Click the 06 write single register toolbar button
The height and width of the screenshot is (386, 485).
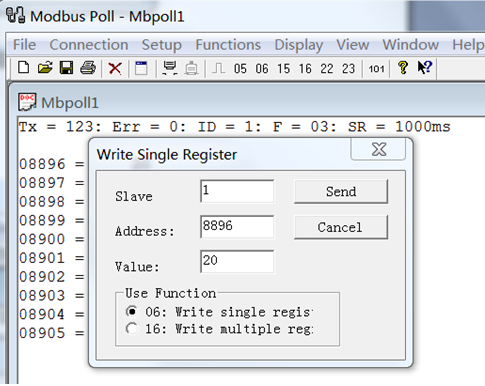pos(262,69)
